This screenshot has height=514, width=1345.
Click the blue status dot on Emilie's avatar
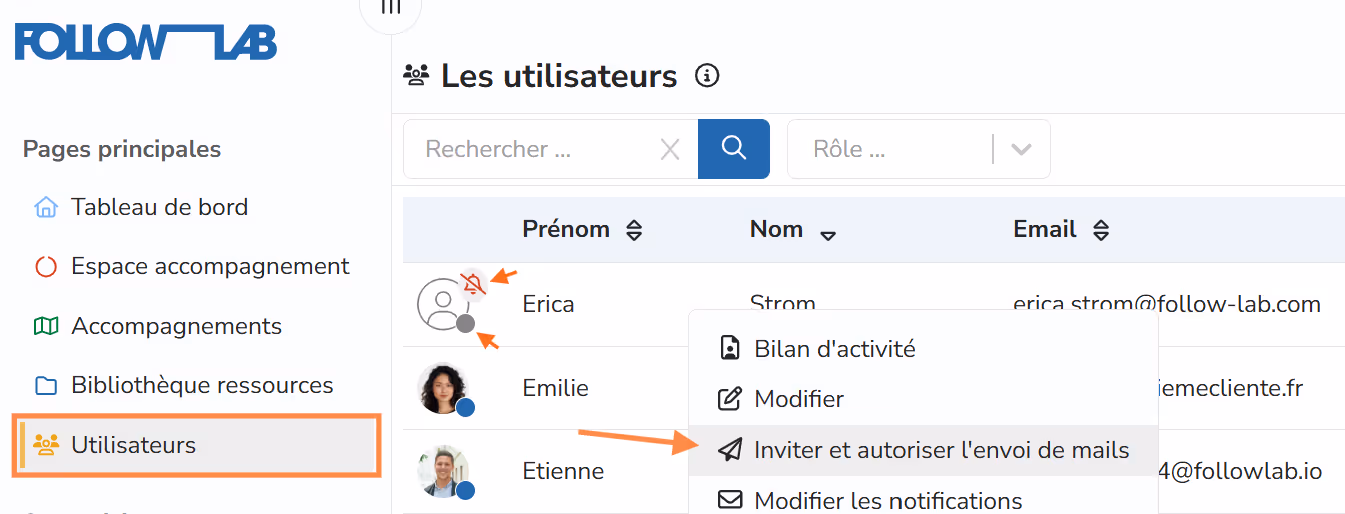[x=465, y=407]
